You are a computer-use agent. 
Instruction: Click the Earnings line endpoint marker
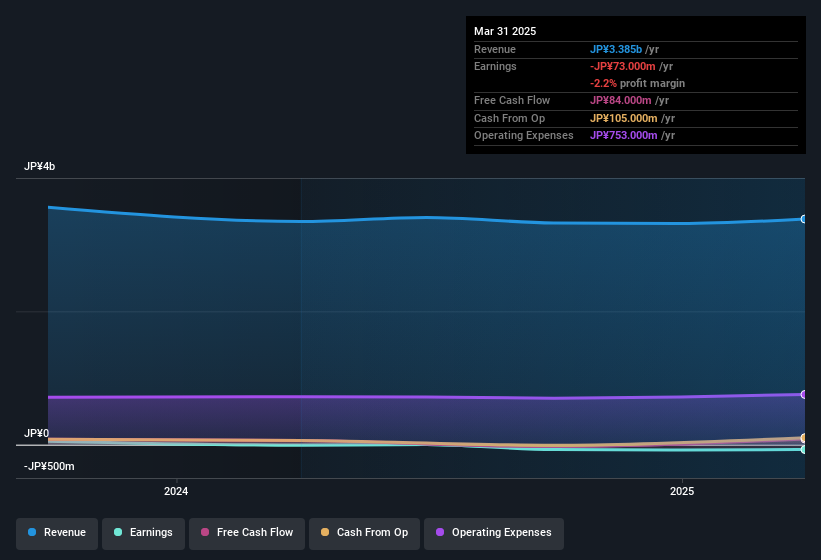[x=804, y=450]
